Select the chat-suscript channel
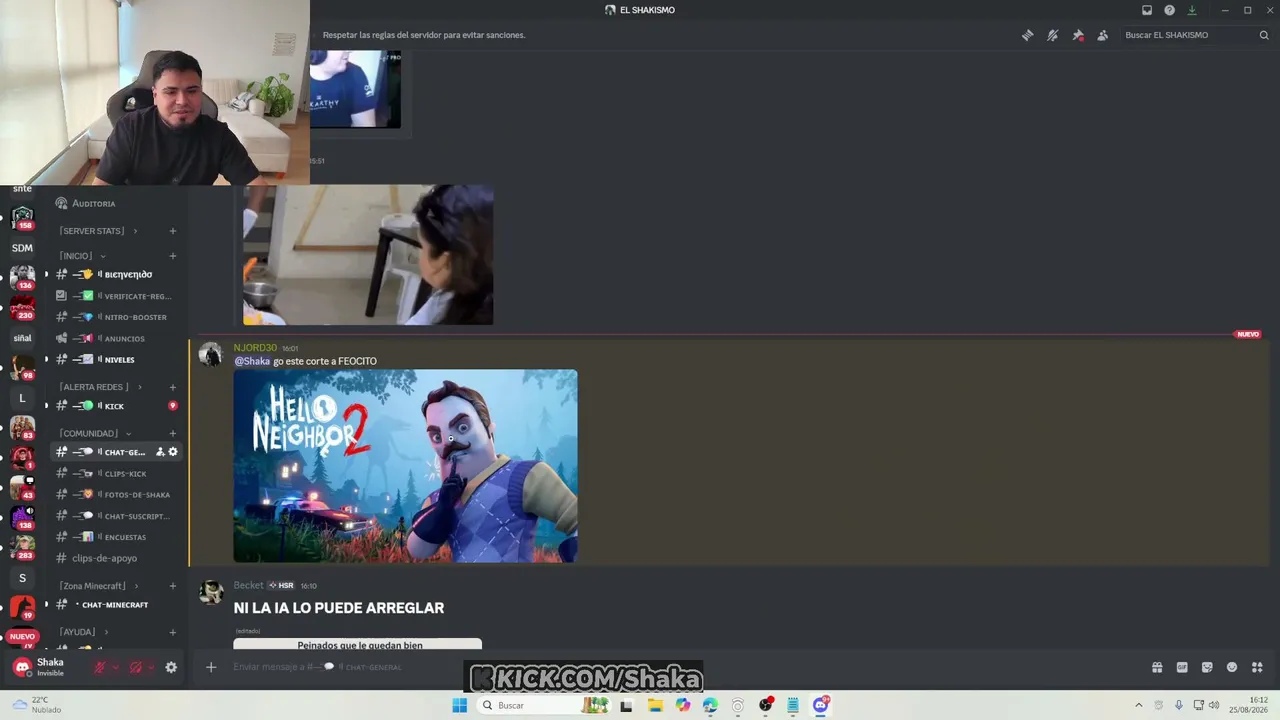1280x720 pixels. 117,516
